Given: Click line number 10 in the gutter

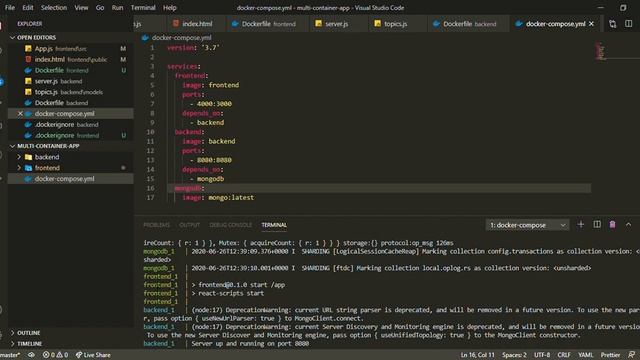Looking at the screenshot, I should (x=150, y=132).
